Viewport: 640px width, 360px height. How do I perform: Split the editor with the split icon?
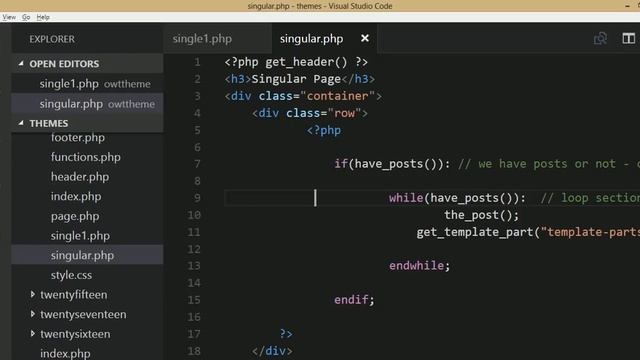[629, 38]
